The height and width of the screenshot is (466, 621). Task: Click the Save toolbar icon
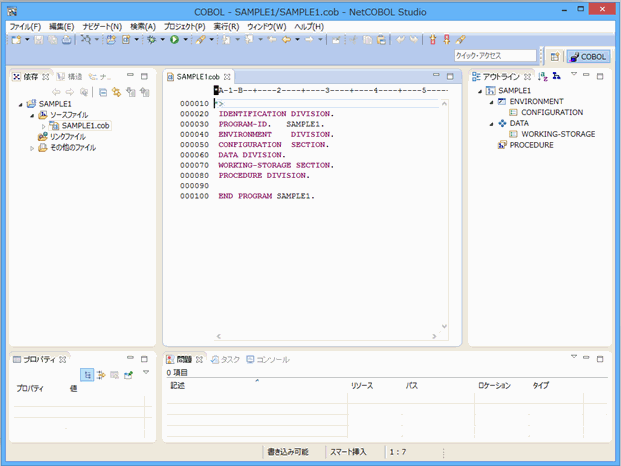(x=38, y=40)
